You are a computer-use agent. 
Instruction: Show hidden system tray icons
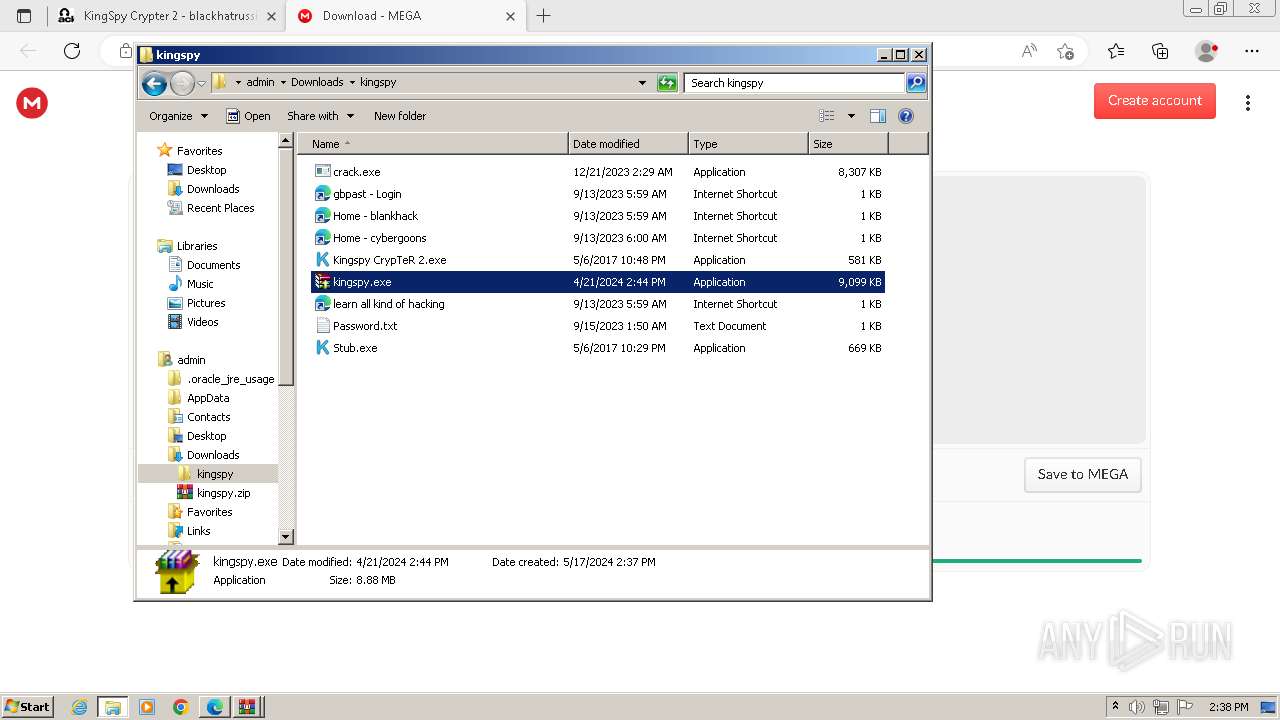[1115, 706]
